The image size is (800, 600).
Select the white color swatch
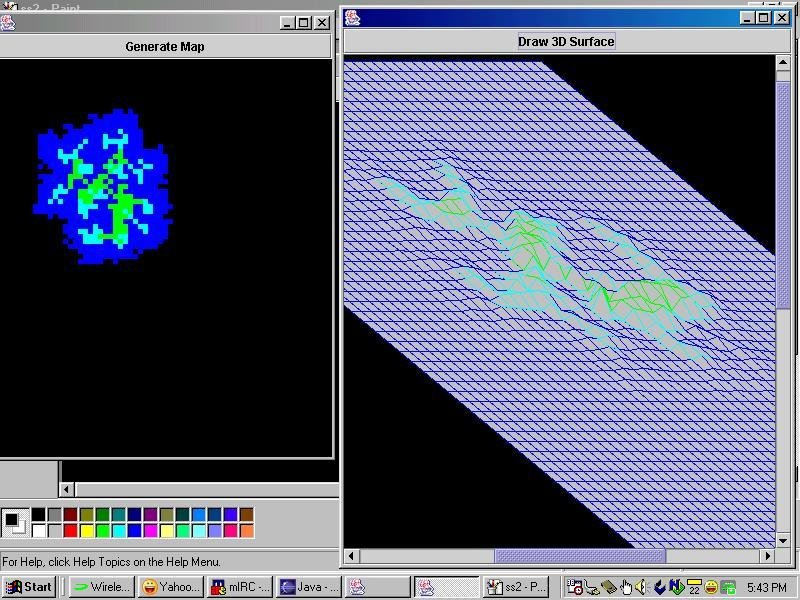(x=37, y=530)
